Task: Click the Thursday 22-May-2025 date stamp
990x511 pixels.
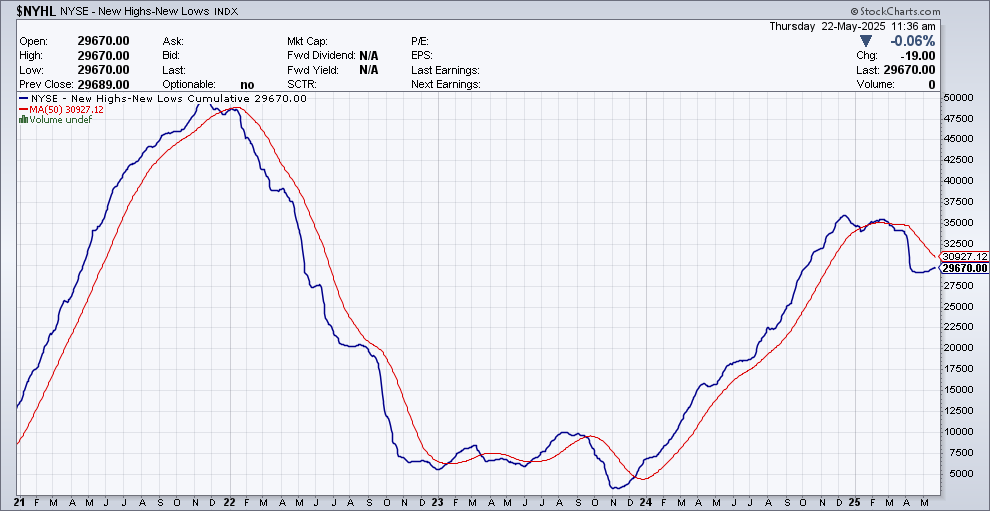Action: click(852, 26)
